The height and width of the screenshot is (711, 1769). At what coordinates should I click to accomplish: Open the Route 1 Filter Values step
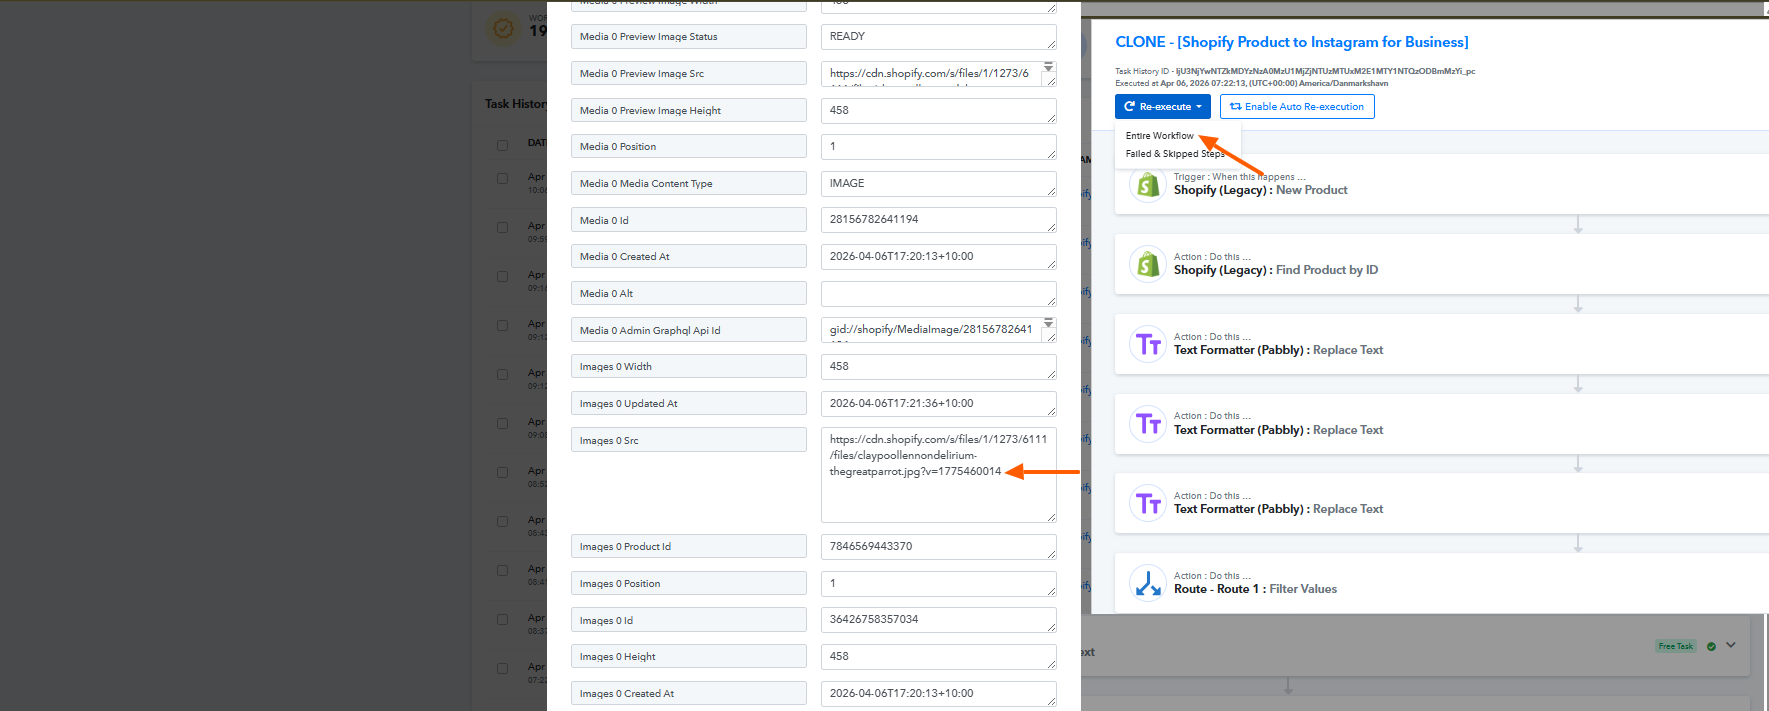[x=1441, y=583]
